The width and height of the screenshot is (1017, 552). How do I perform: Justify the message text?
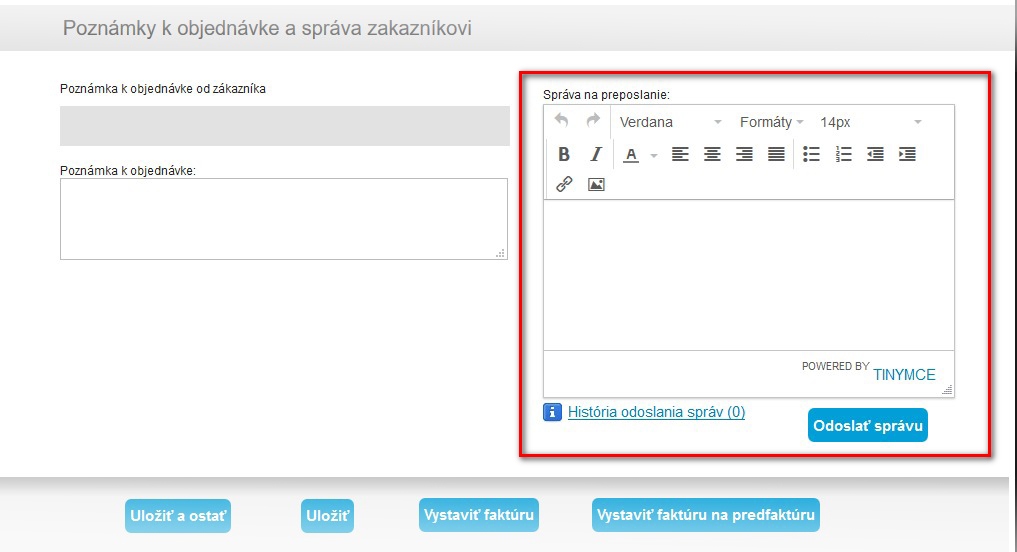(776, 154)
